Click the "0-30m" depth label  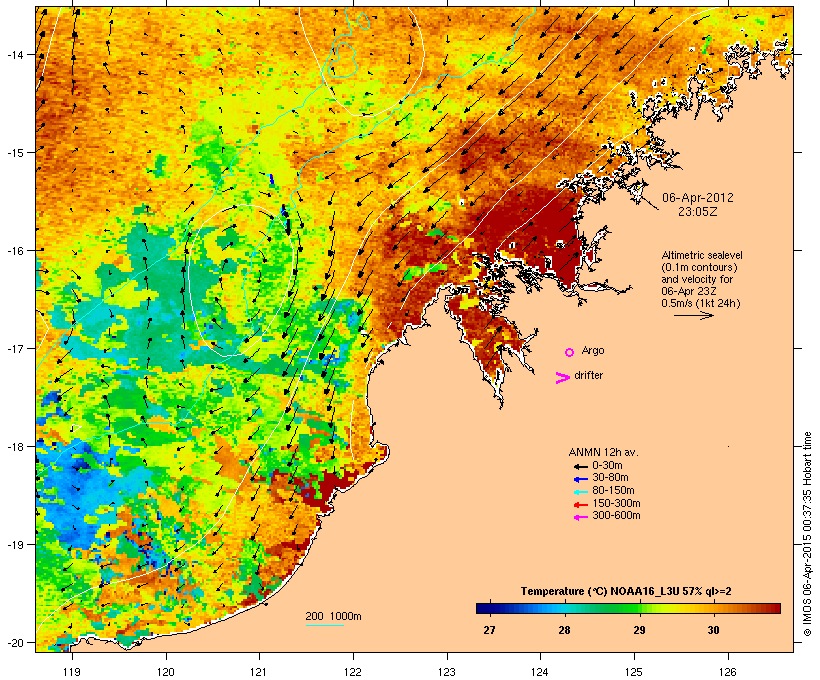pyautogui.click(x=607, y=466)
